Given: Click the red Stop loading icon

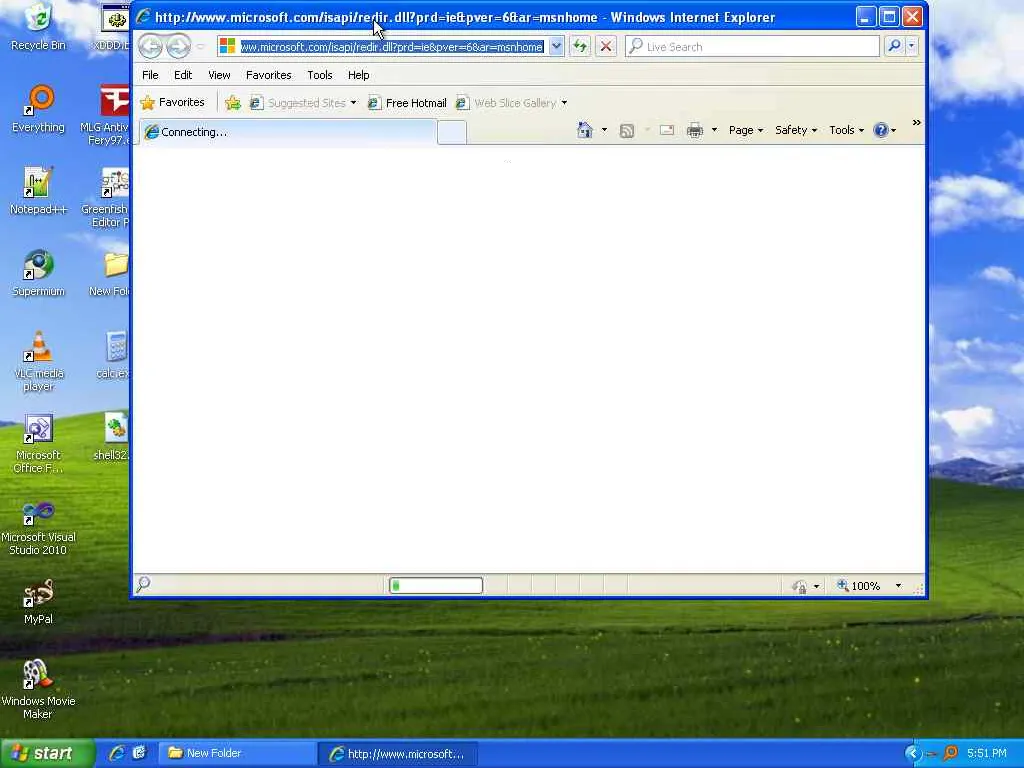Looking at the screenshot, I should (x=606, y=46).
